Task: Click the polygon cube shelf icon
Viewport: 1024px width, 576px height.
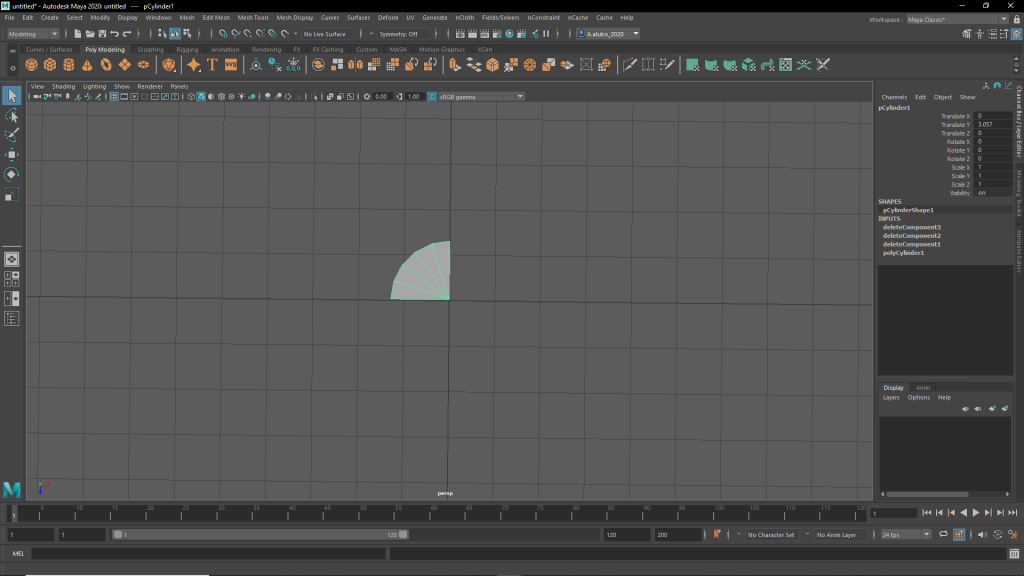Action: [x=50, y=65]
